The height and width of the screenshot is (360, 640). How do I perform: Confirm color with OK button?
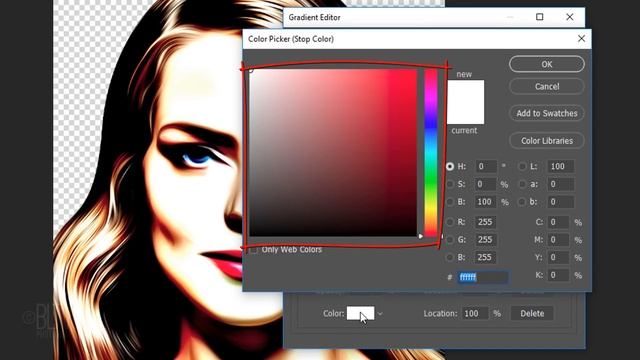(x=547, y=64)
